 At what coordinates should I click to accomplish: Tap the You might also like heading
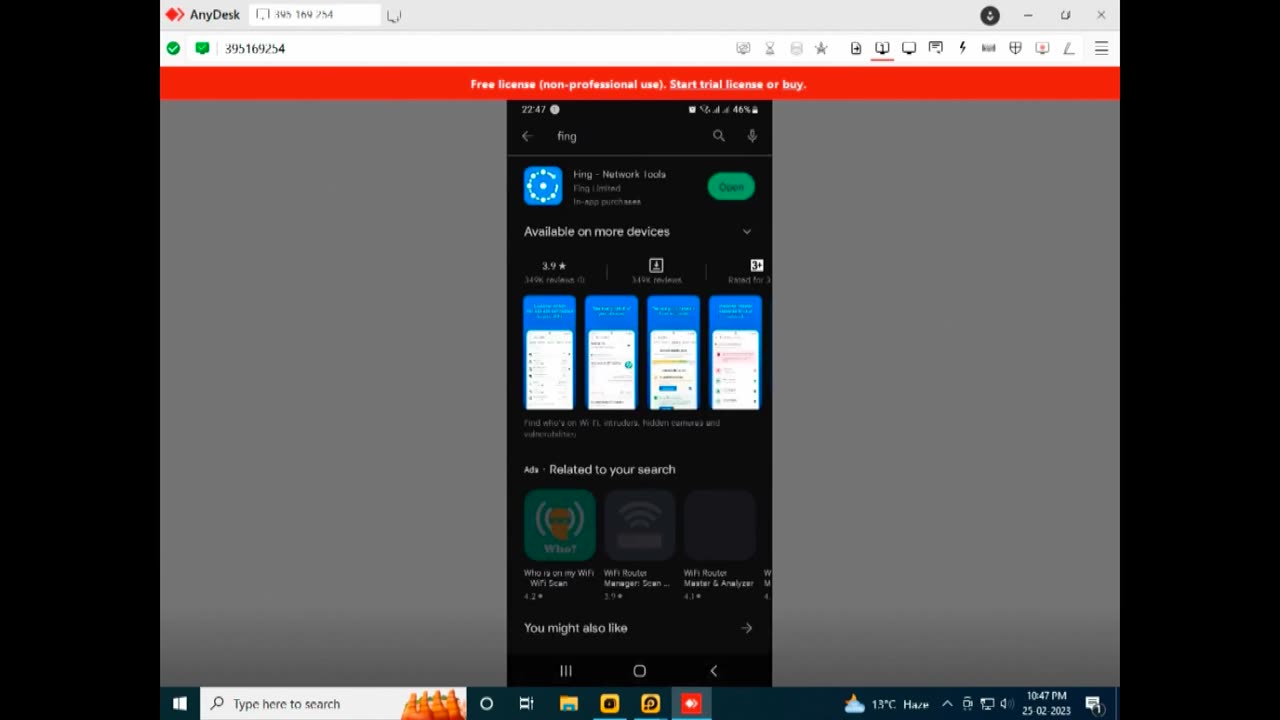point(576,628)
